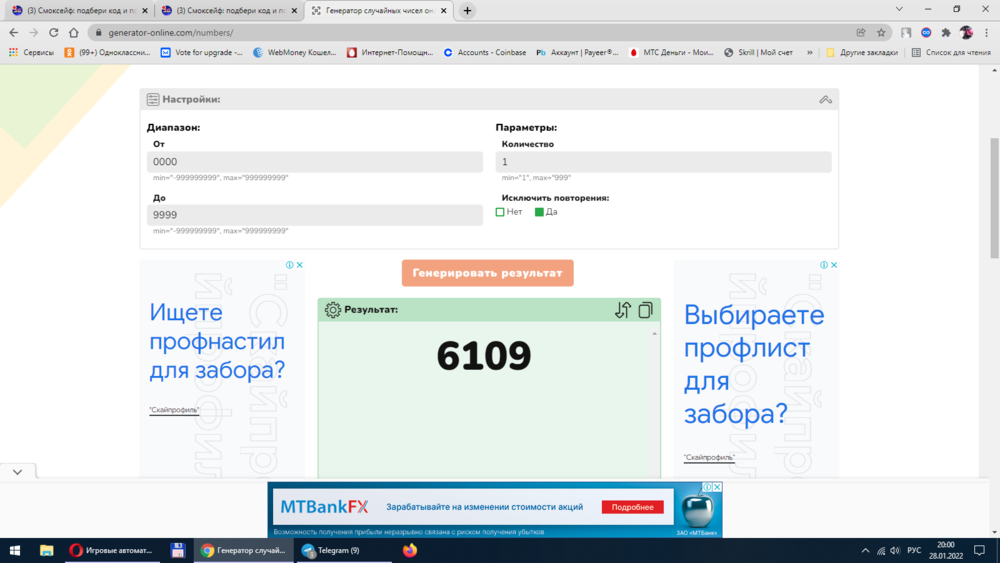Viewport: 1000px width, 563px height.
Task: Close the left ad banner
Action: tap(299, 265)
